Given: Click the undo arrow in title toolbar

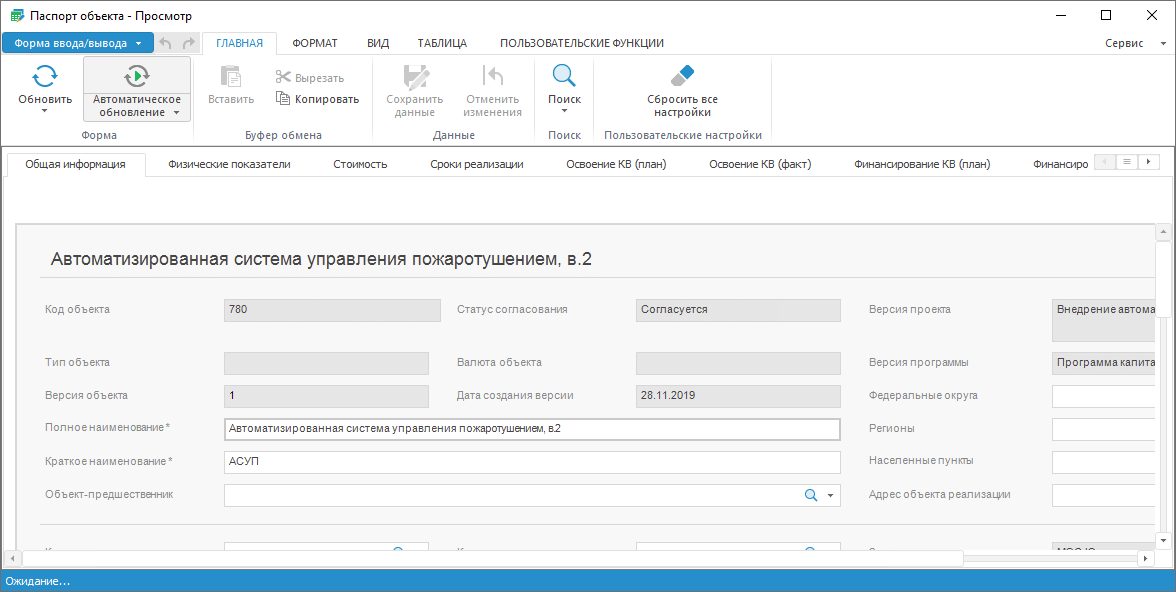Looking at the screenshot, I should click(x=166, y=43).
